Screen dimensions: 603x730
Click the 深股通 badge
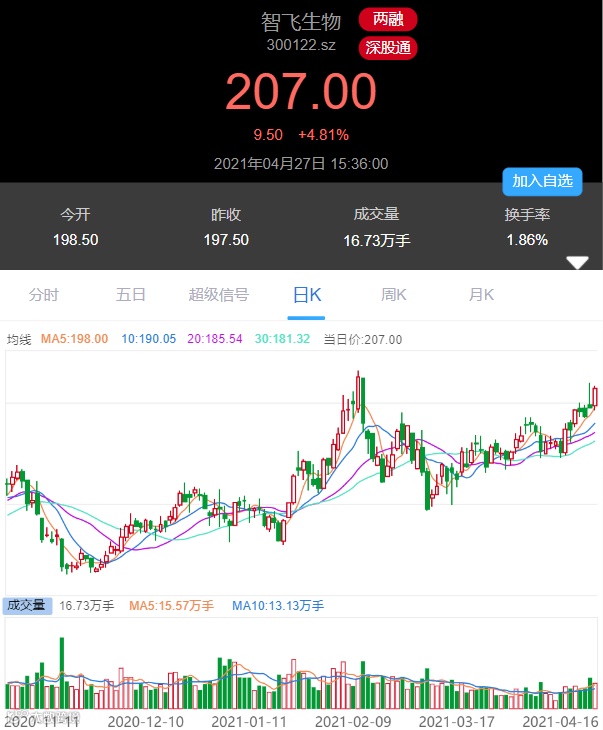pos(387,47)
